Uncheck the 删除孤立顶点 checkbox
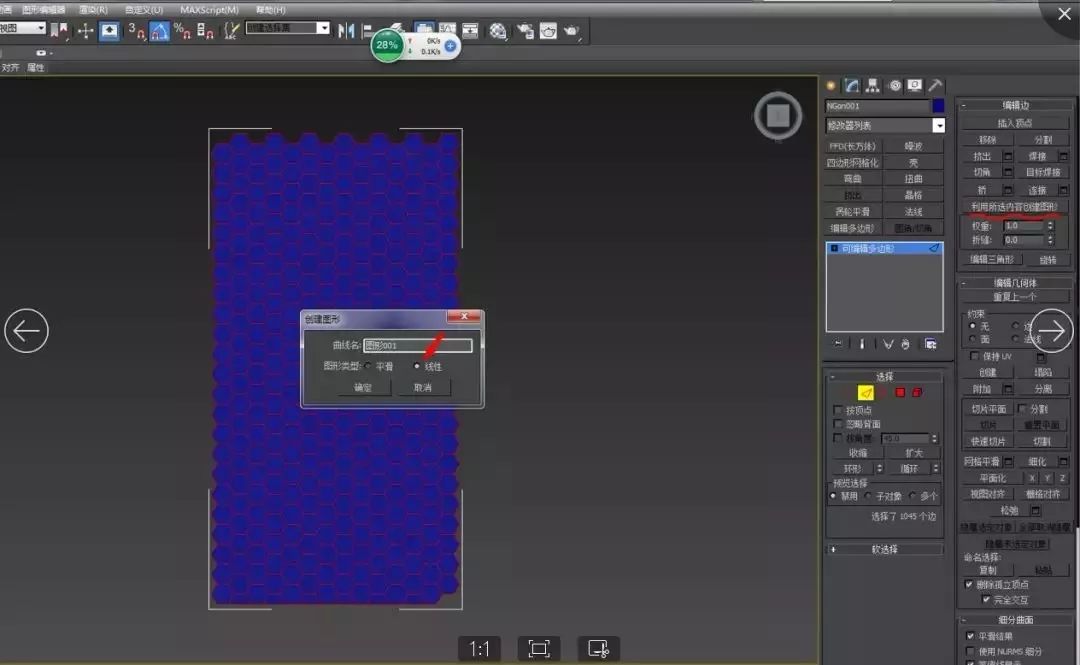Viewport: 1080px width, 665px height. [x=969, y=584]
